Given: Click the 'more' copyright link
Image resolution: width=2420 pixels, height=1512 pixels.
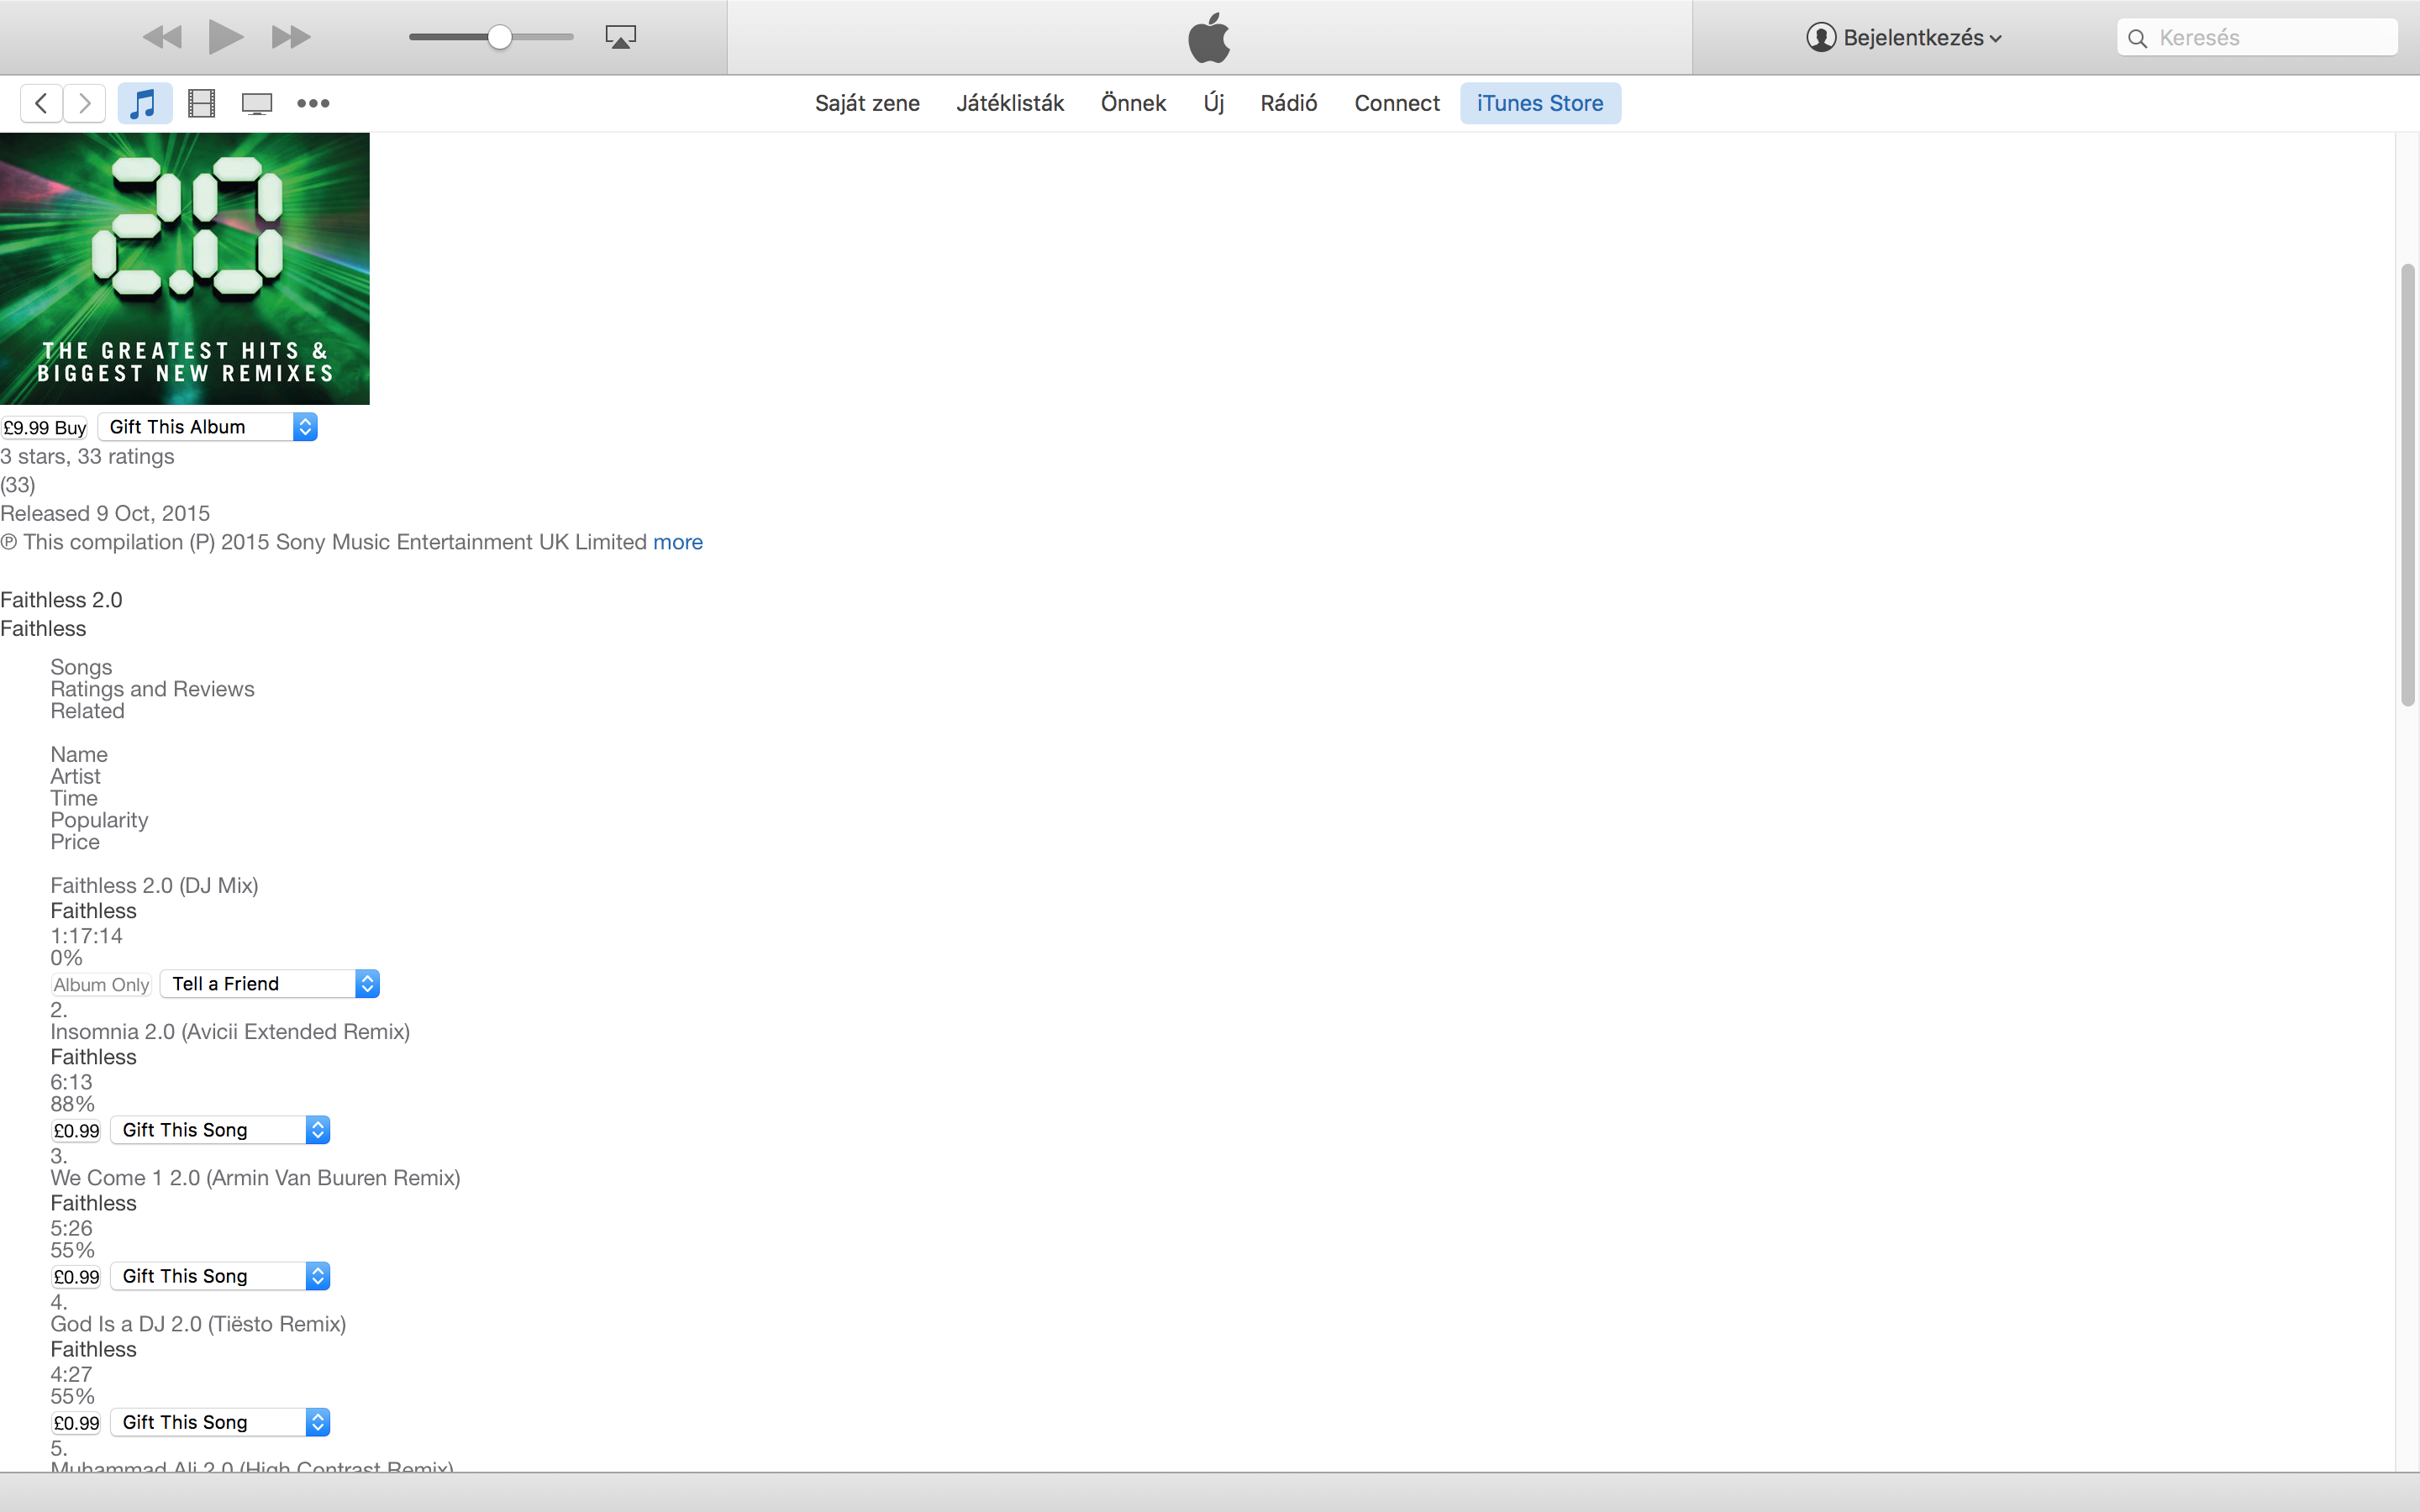Looking at the screenshot, I should coord(677,542).
